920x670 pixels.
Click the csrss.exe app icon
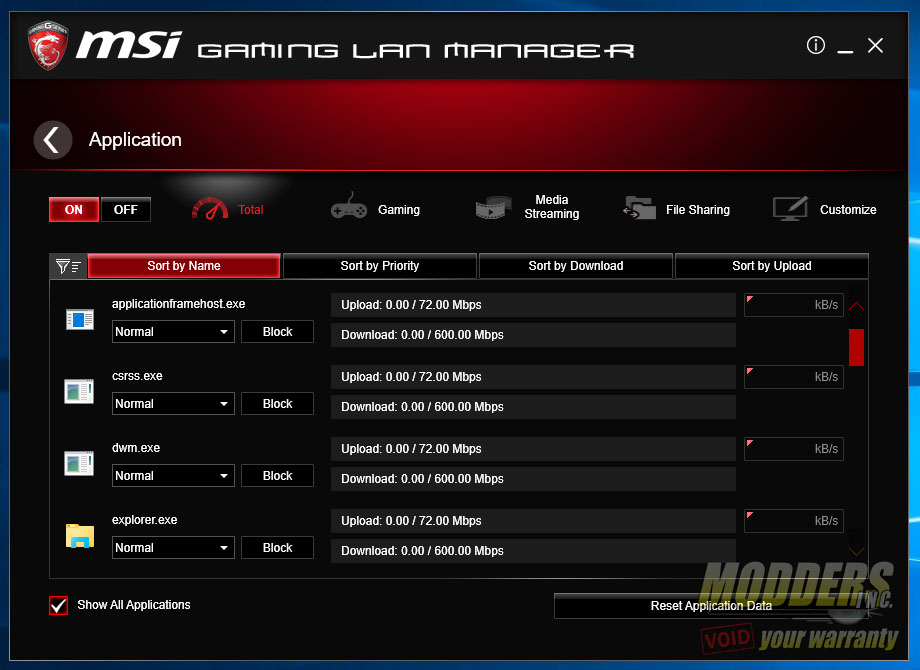tap(79, 391)
